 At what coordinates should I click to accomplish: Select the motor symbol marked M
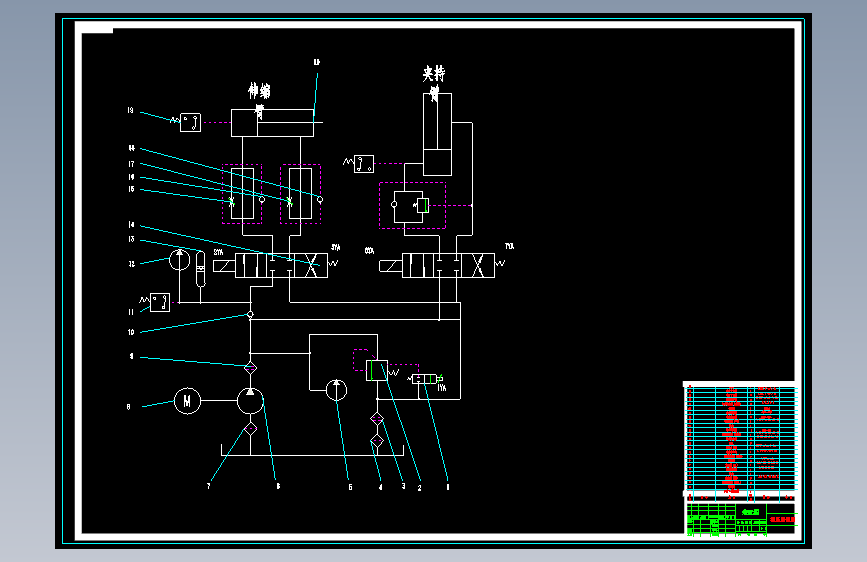point(187,401)
